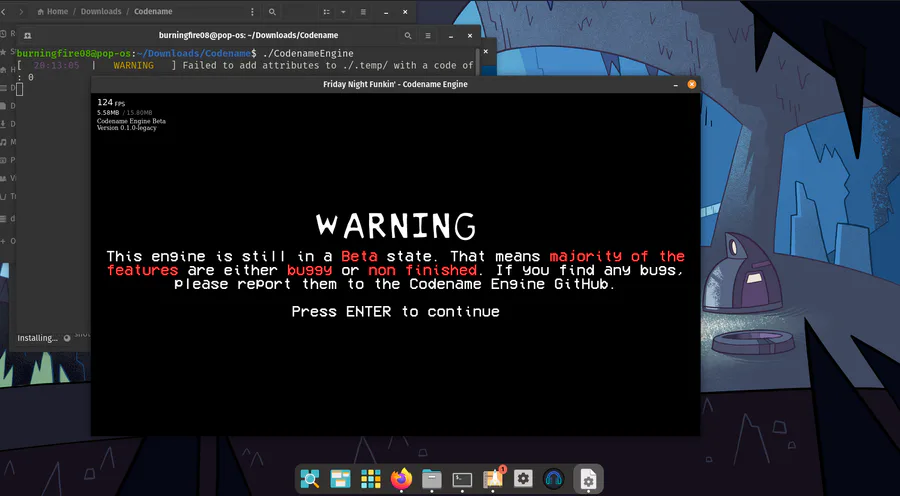Minimize the Friday Night Funkin' game window
The height and width of the screenshot is (496, 900).
point(675,84)
